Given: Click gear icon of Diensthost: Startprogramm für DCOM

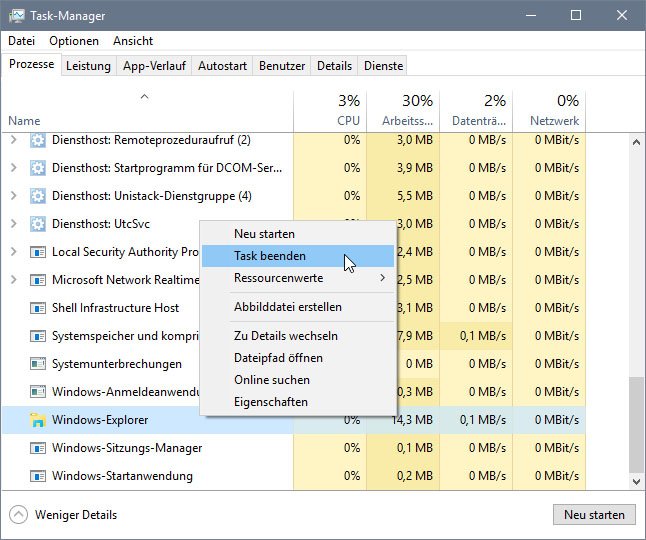Looking at the screenshot, I should tap(38, 168).
